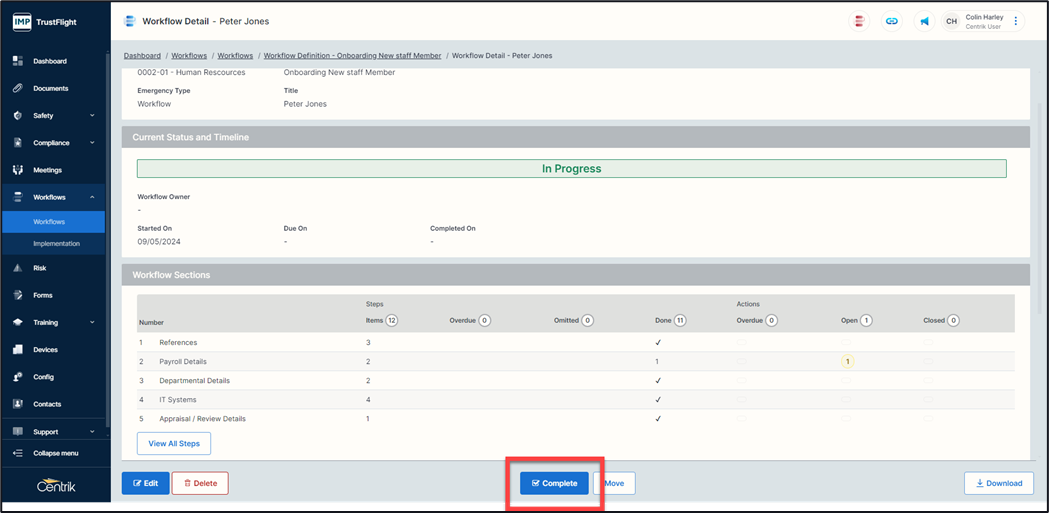Select Implementation submenu item
The height and width of the screenshot is (513, 1049).
tap(56, 243)
